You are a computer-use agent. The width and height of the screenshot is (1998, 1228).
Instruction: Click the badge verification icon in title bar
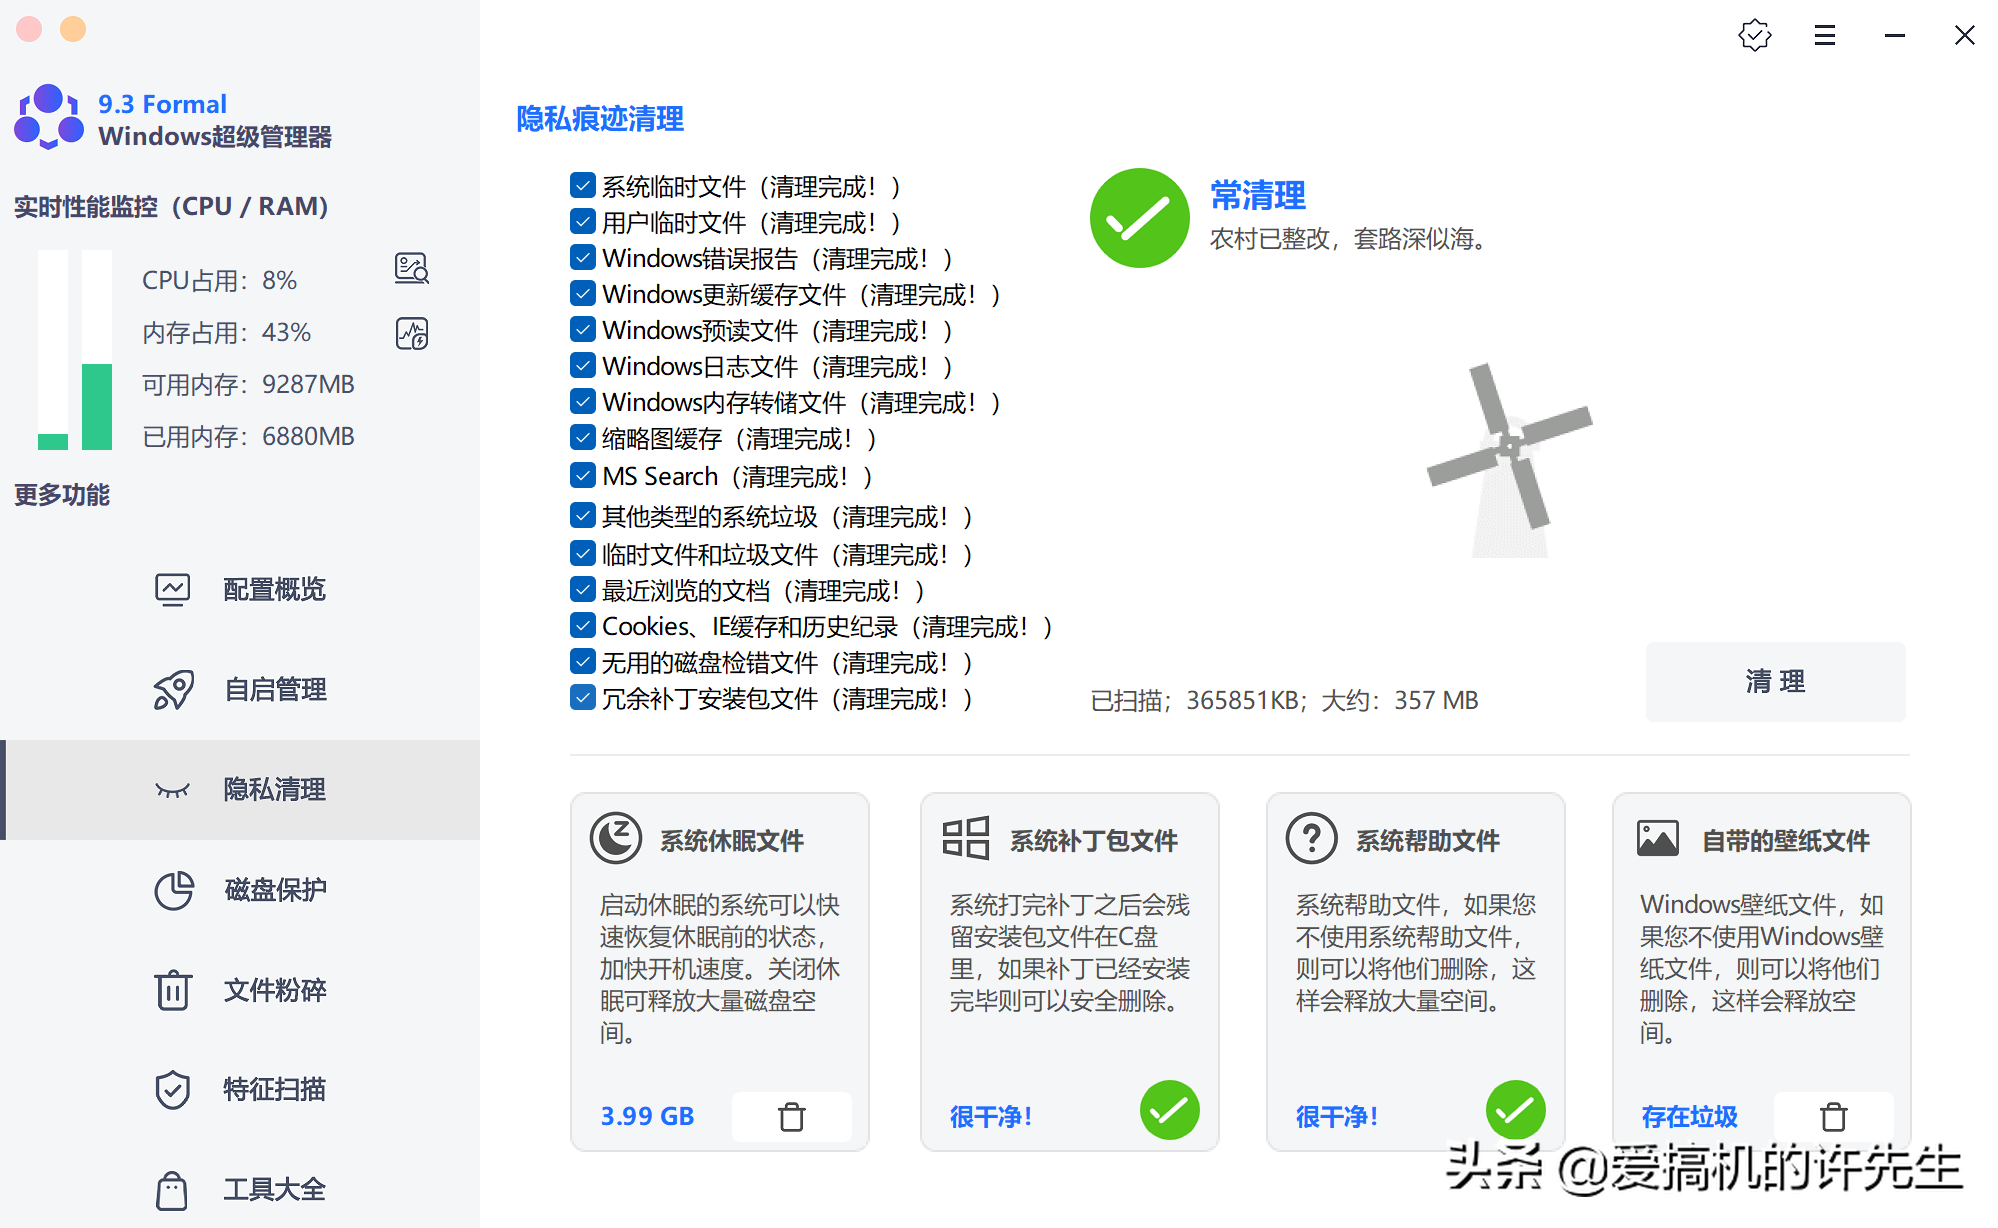pos(1754,36)
